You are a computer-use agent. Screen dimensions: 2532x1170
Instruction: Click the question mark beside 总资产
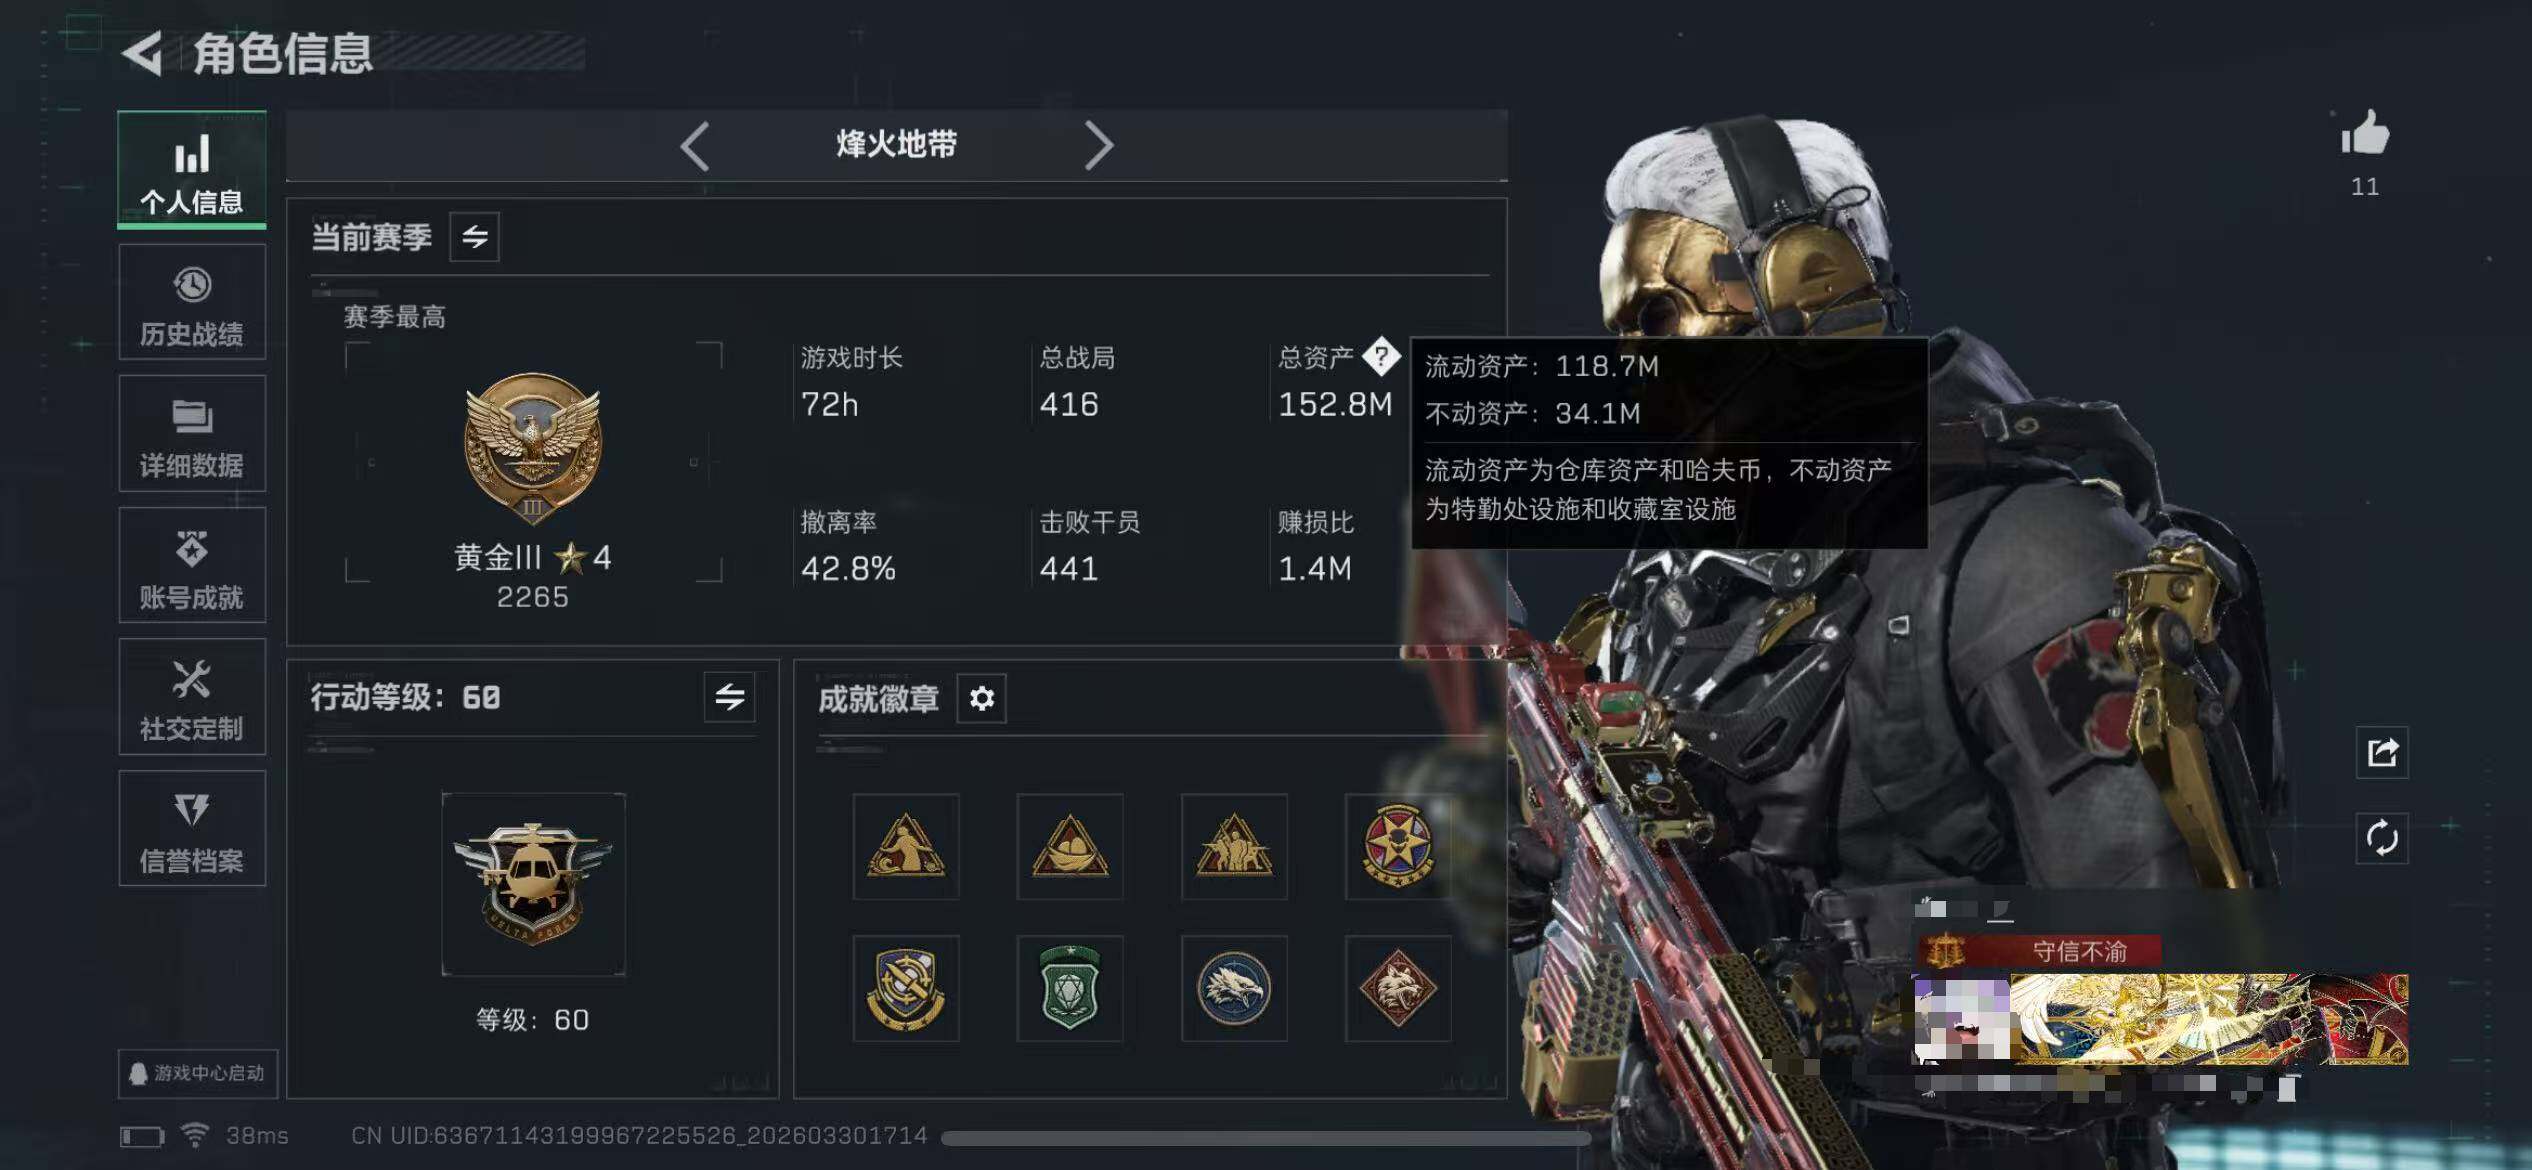(x=1381, y=356)
